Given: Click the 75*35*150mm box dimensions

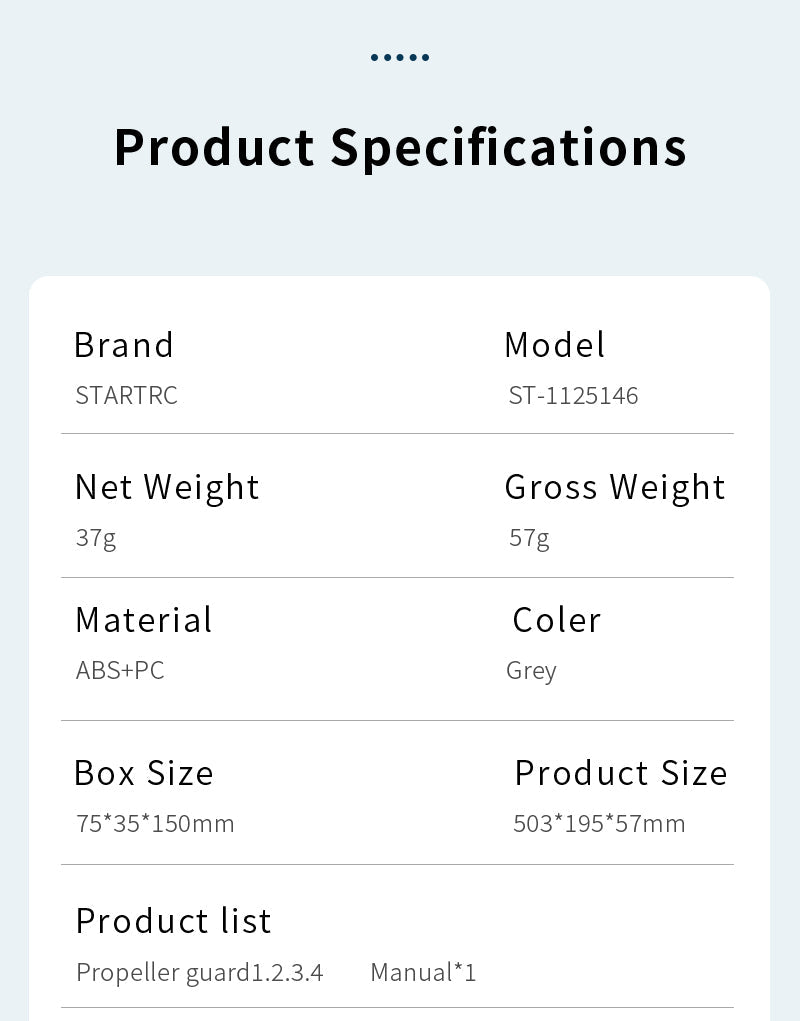Looking at the screenshot, I should tap(155, 824).
